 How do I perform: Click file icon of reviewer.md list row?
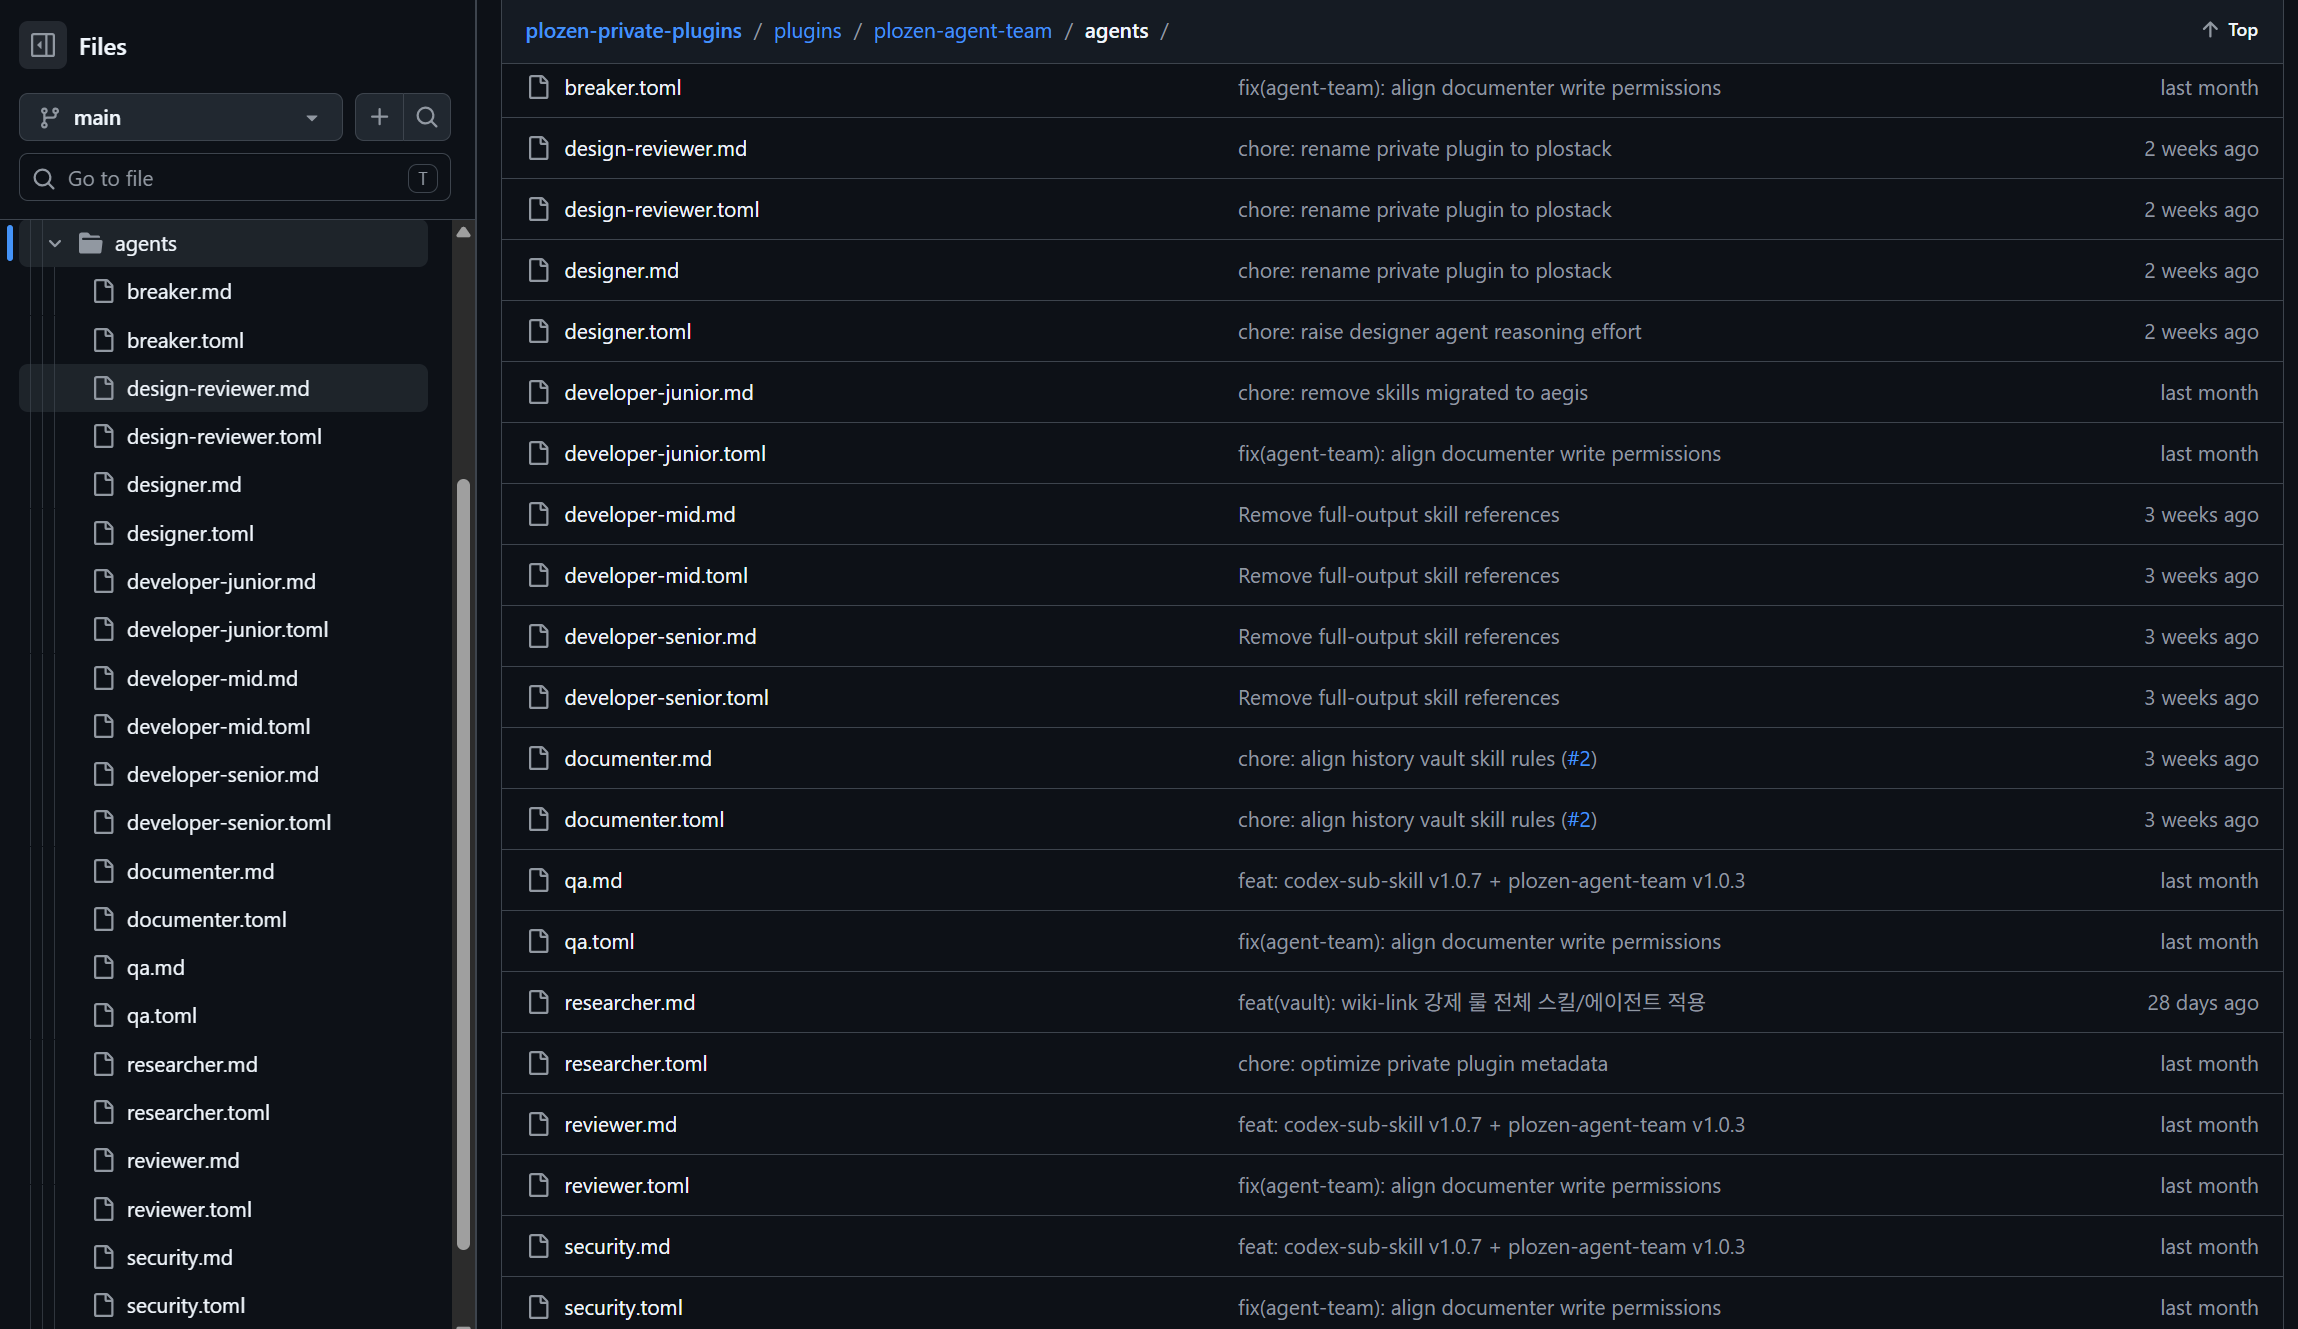pyautogui.click(x=538, y=1124)
